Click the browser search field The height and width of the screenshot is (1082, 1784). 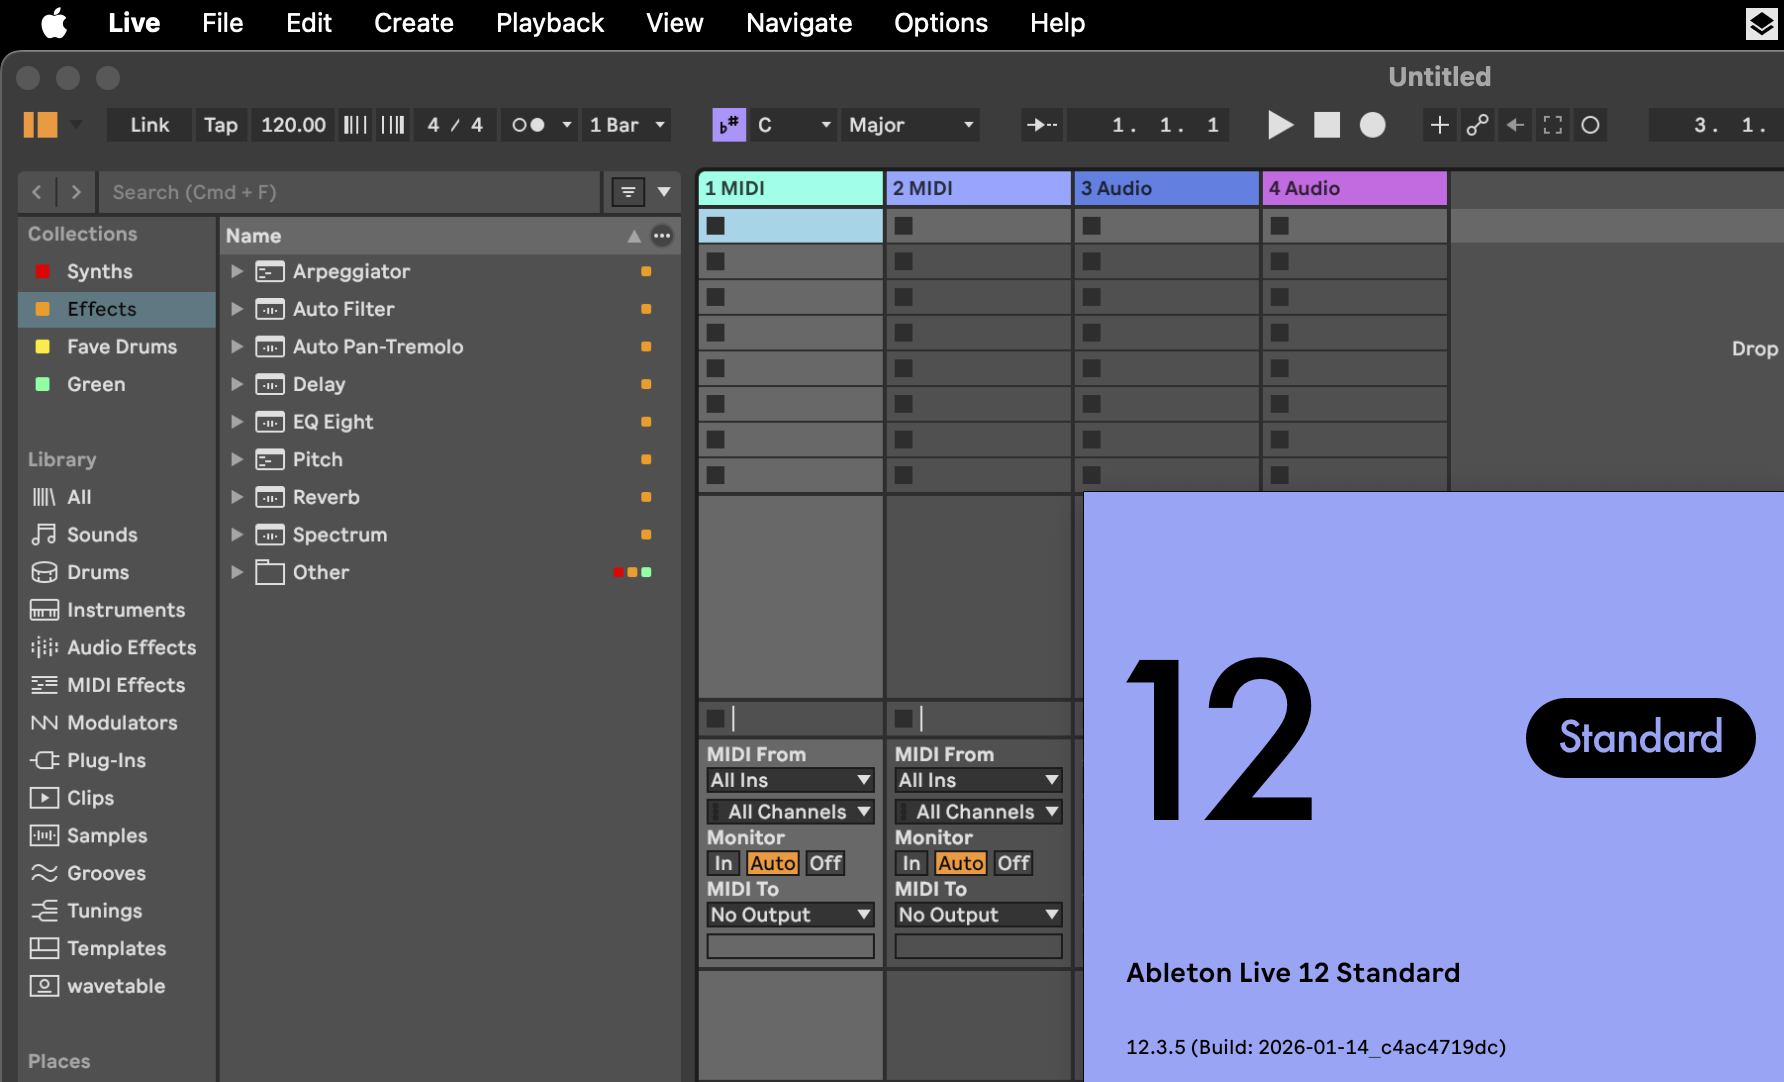coord(350,191)
